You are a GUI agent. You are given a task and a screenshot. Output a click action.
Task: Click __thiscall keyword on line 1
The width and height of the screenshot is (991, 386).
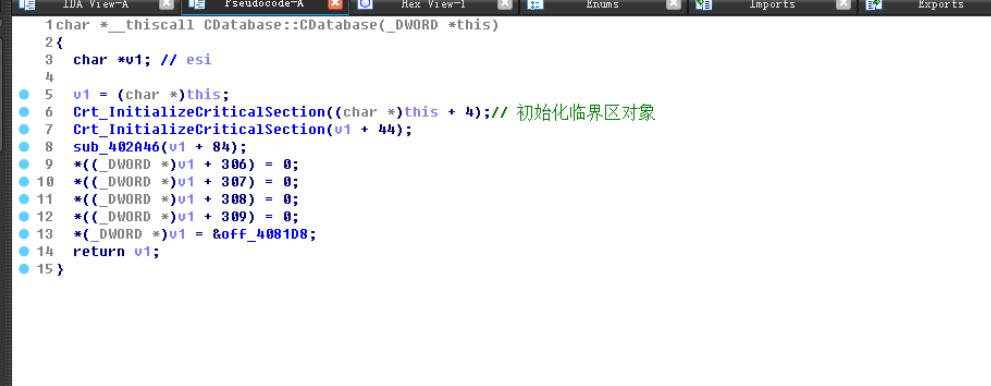click(x=151, y=25)
